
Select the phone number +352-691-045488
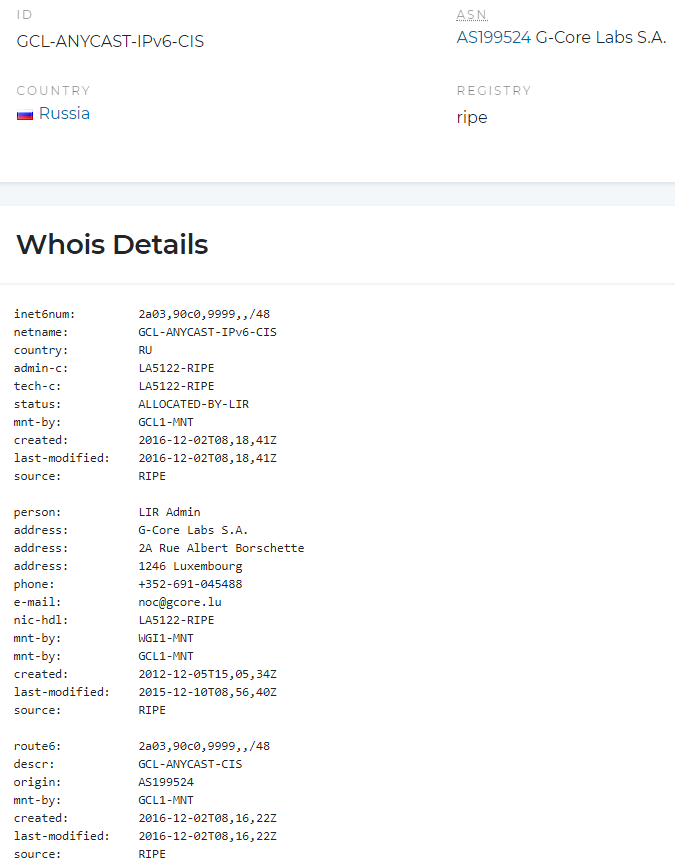190,584
